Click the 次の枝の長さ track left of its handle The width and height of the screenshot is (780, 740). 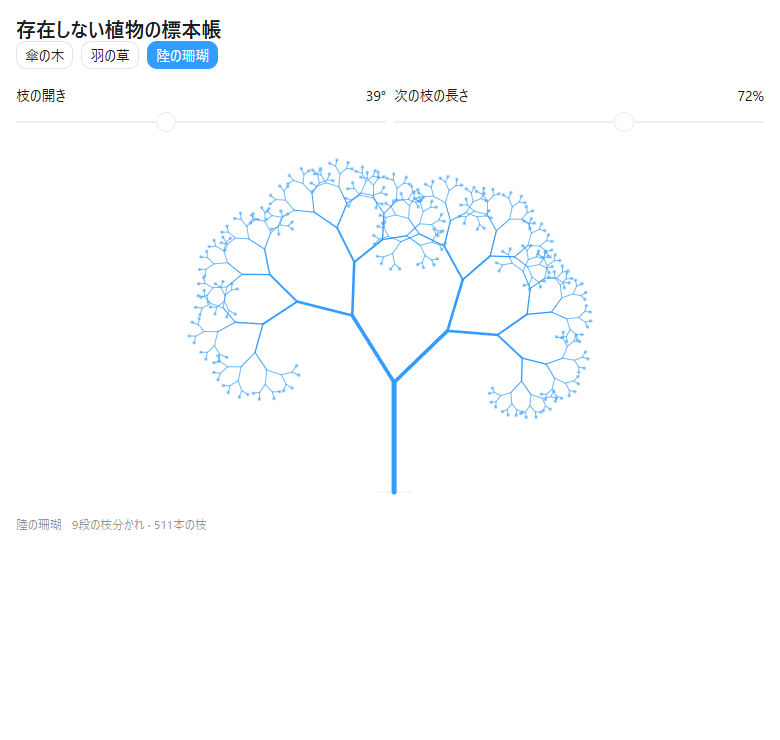click(x=504, y=122)
